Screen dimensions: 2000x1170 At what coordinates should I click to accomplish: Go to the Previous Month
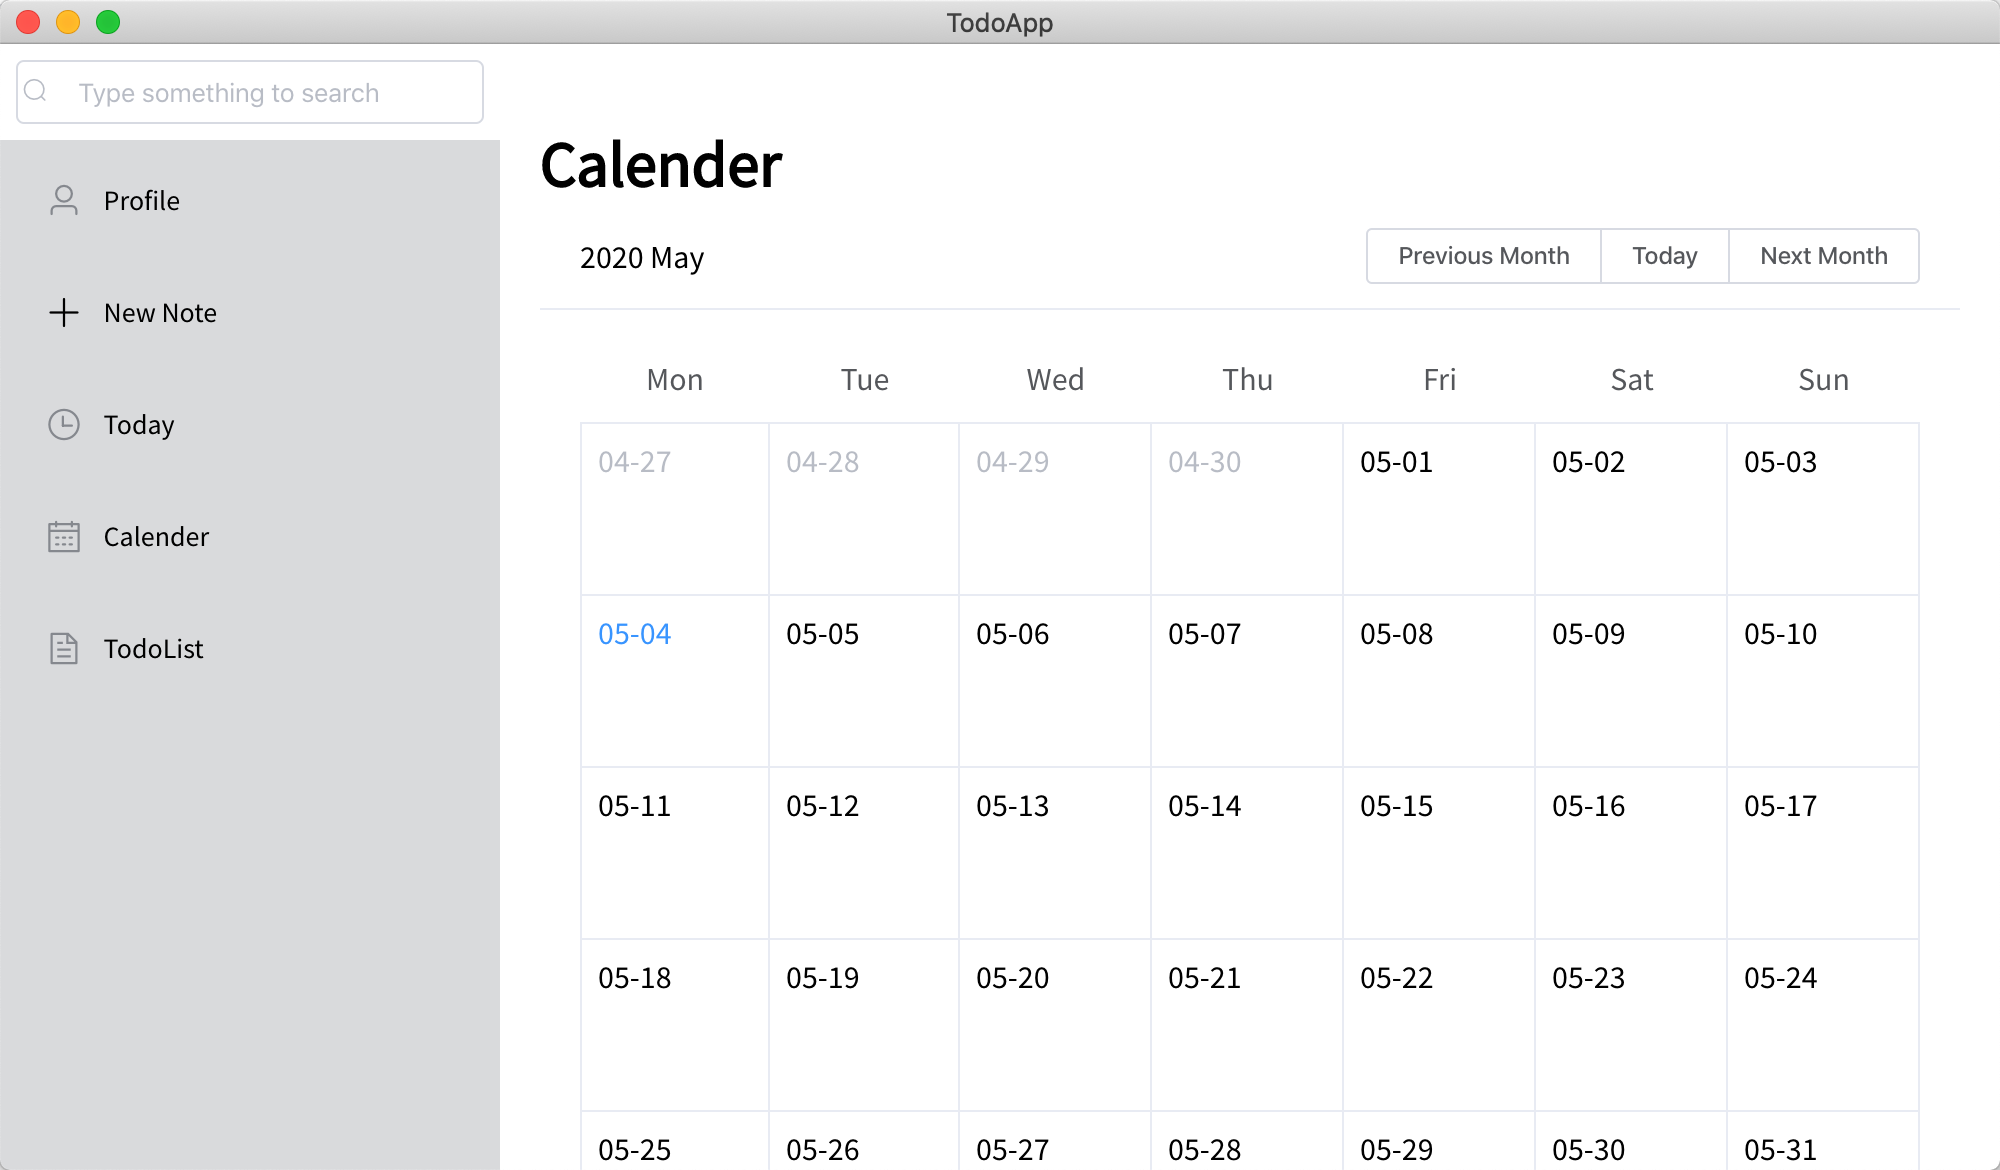1483,256
